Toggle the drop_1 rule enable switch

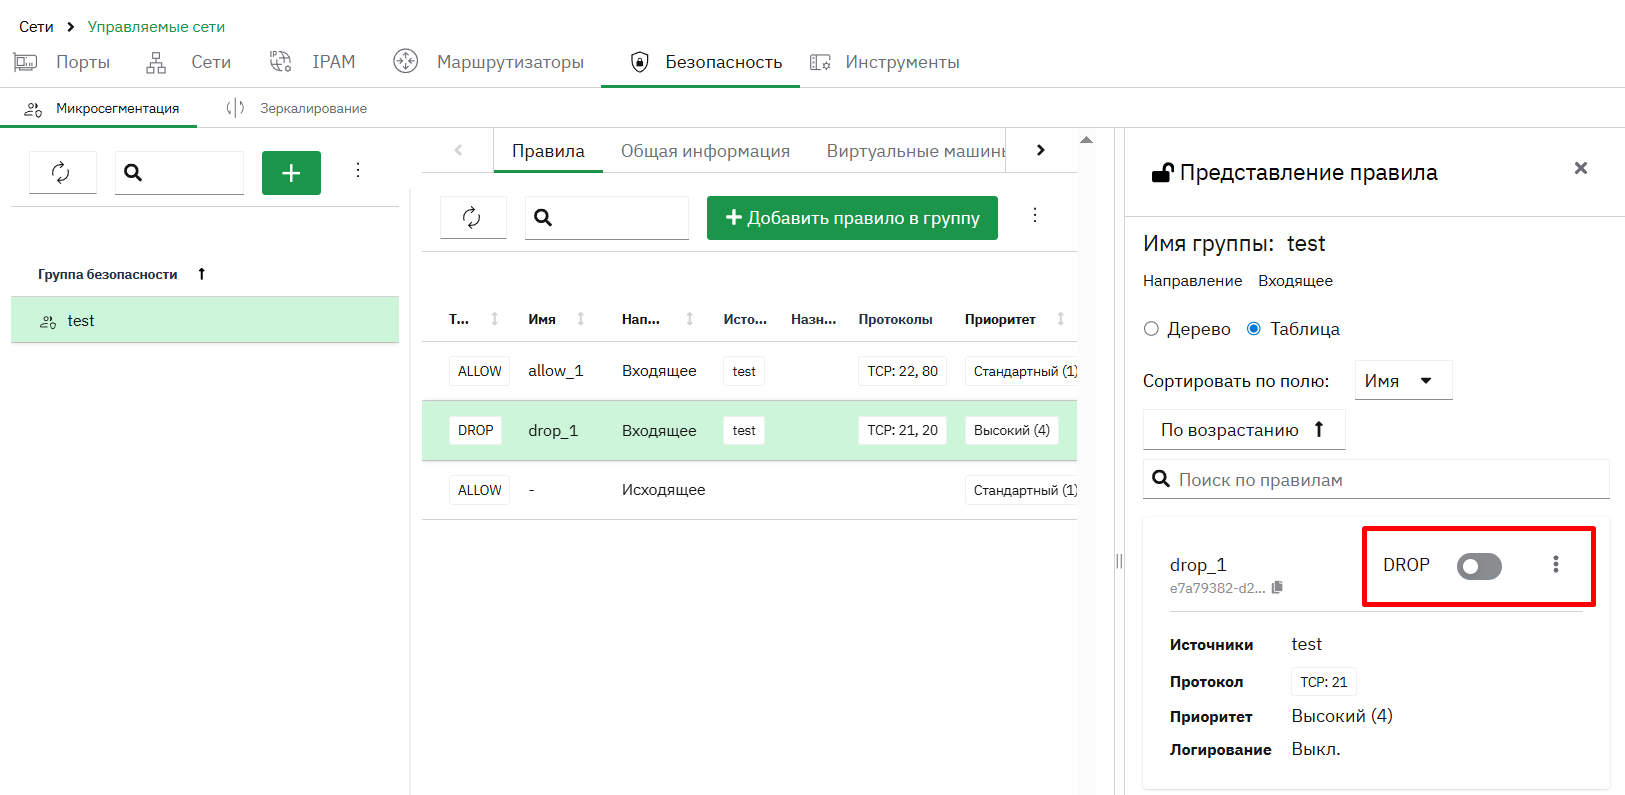(x=1479, y=566)
